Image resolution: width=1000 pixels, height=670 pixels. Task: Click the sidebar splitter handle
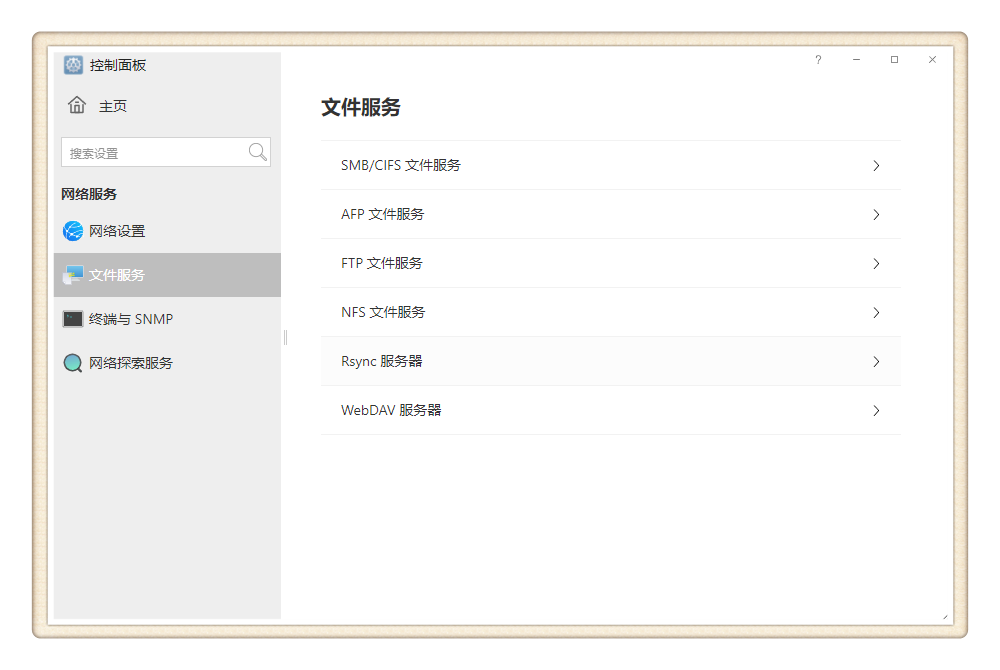coord(286,337)
